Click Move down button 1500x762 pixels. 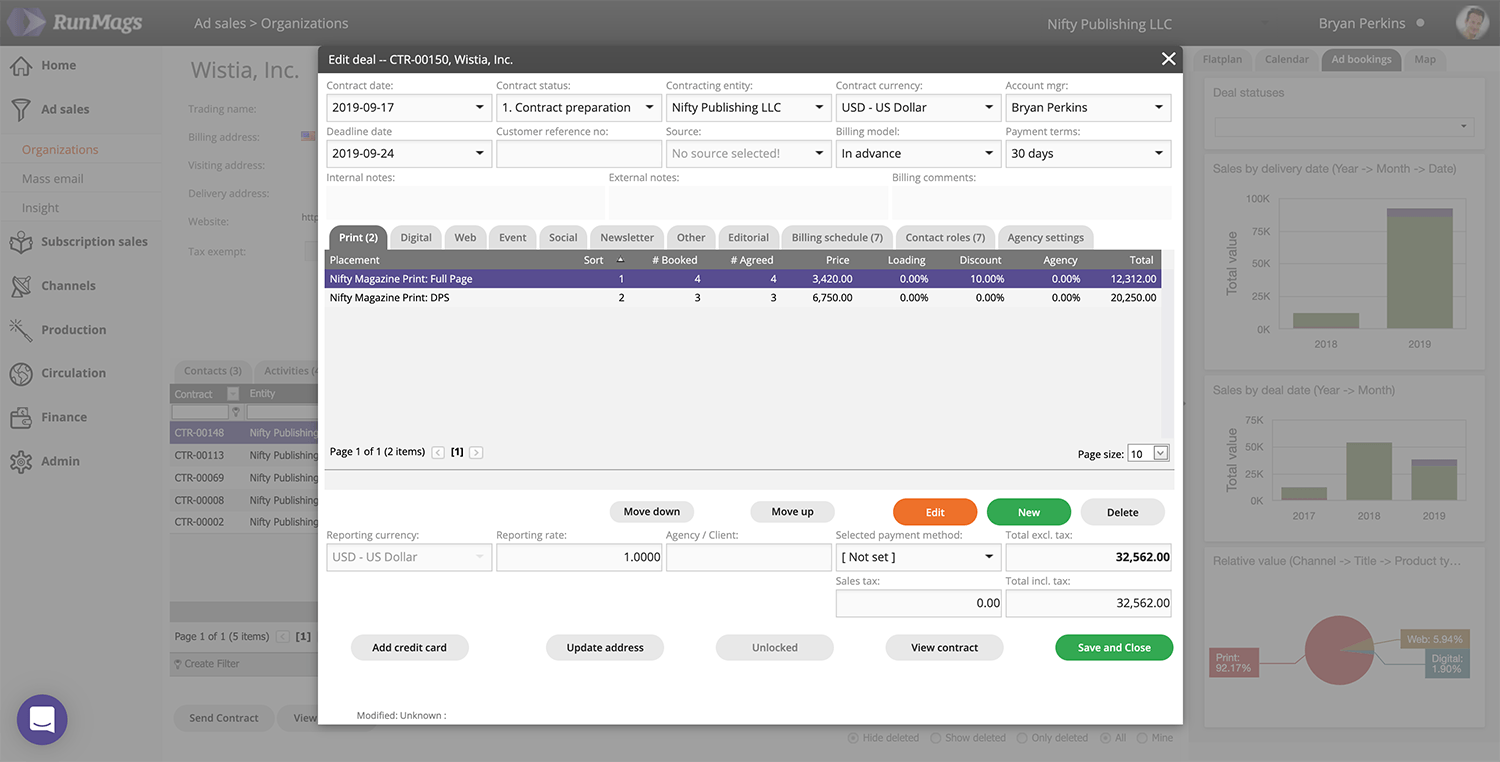pyautogui.click(x=652, y=512)
